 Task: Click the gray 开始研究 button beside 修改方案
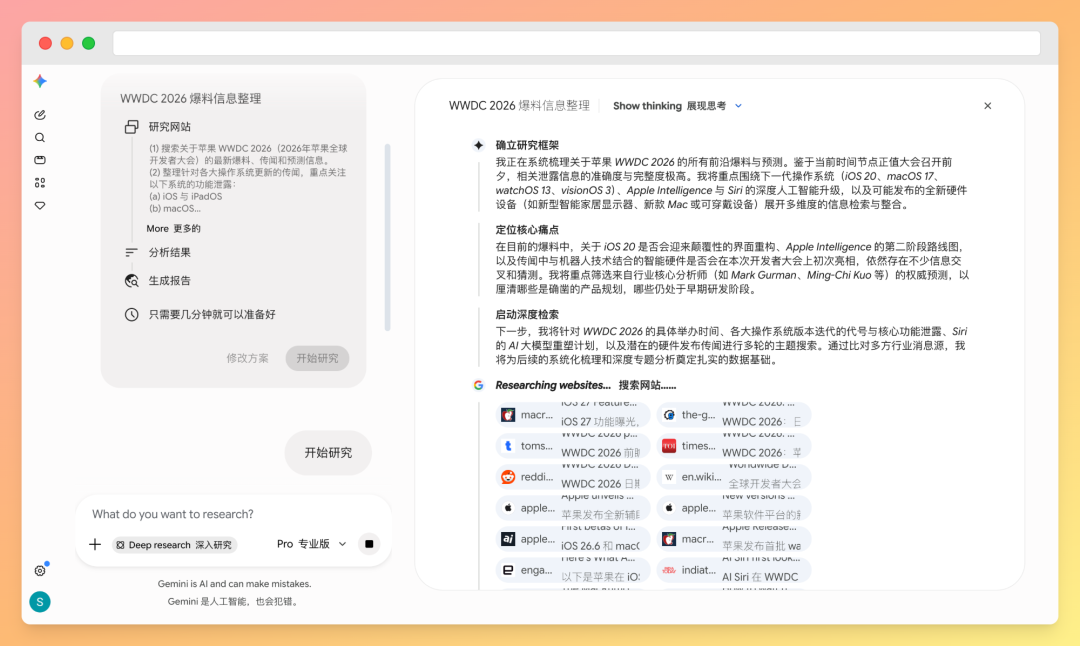coord(318,358)
